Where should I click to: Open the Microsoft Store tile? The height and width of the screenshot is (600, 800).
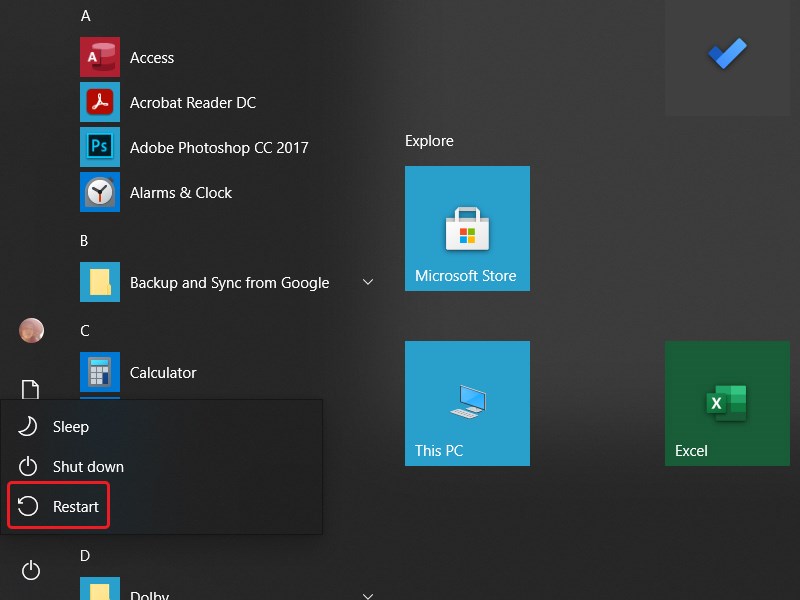coord(467,229)
